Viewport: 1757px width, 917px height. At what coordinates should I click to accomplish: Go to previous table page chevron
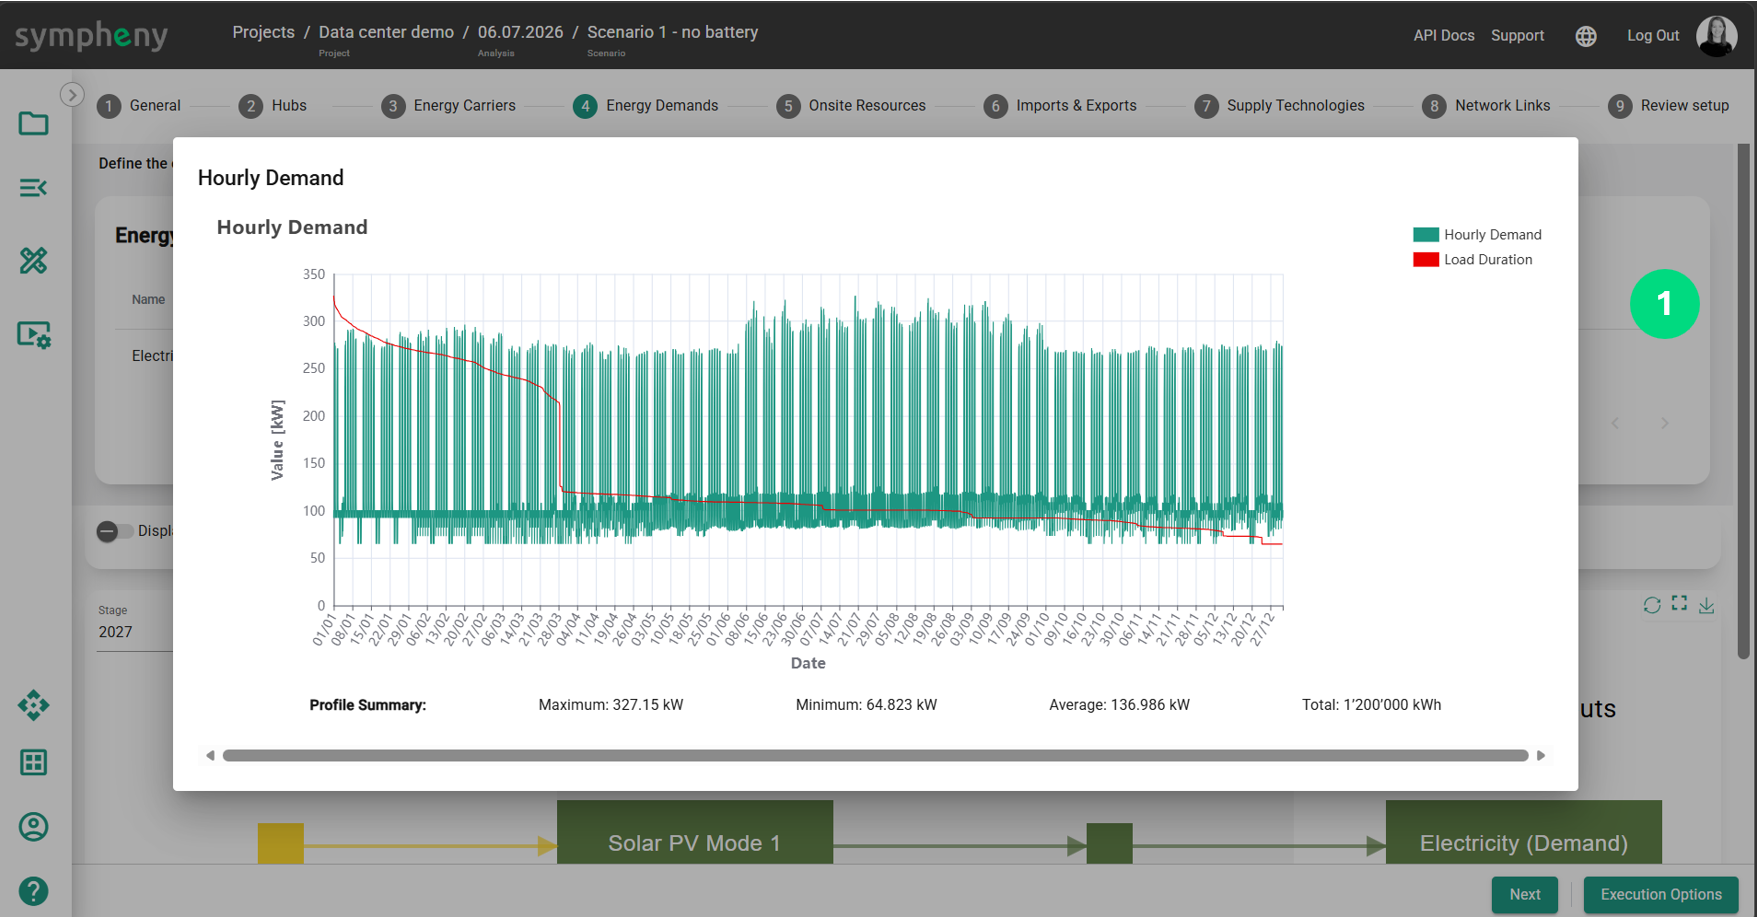pos(1615,424)
